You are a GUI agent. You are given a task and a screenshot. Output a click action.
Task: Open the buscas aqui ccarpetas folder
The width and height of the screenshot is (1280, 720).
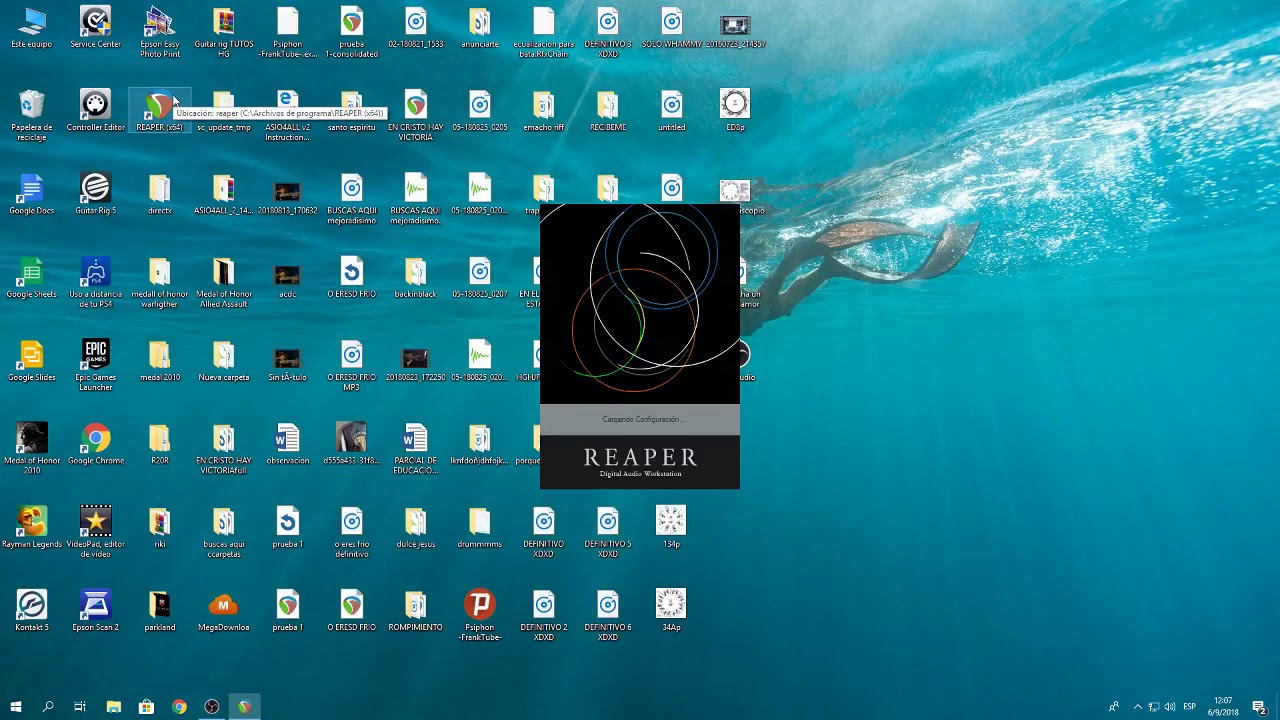click(x=224, y=533)
